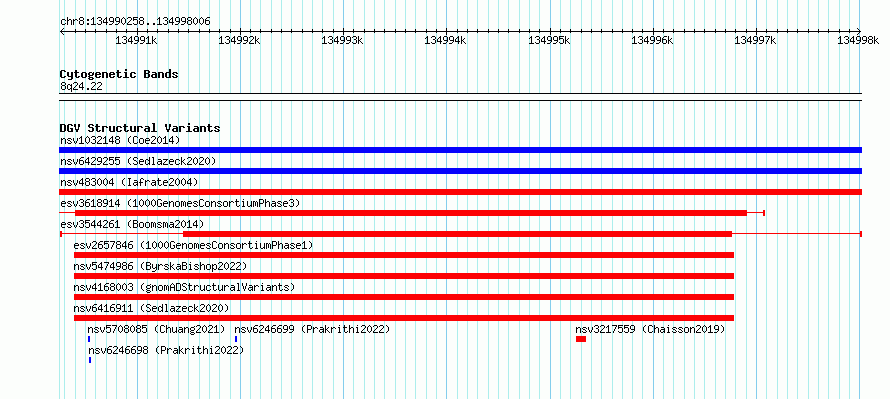
Task: Click the label nsv6246699 (Prakrithi2022)
Action: click(x=312, y=329)
